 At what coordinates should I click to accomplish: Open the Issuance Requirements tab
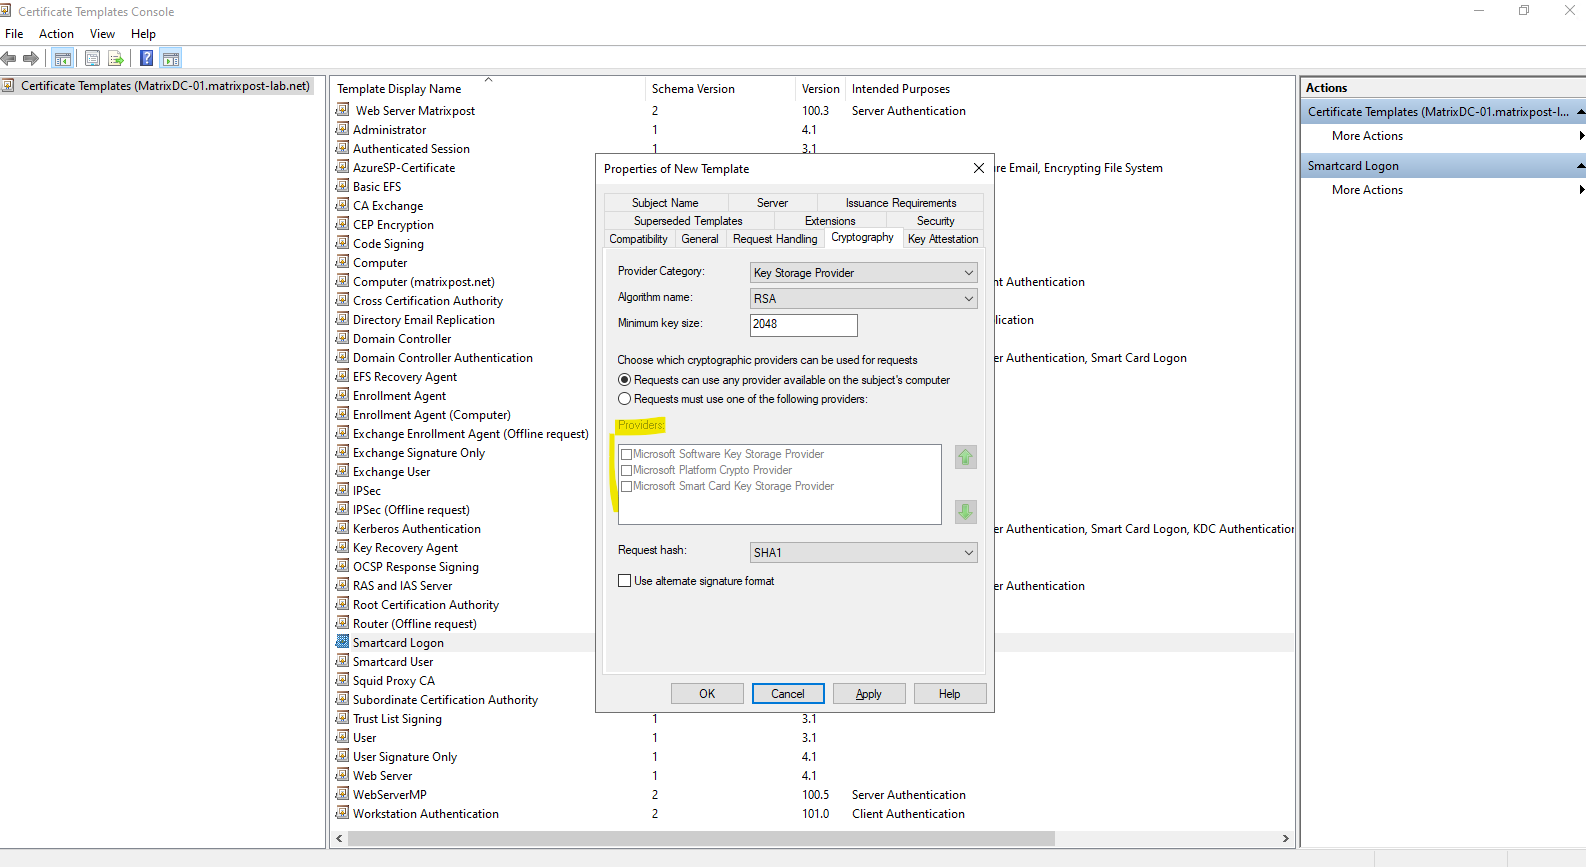click(901, 203)
